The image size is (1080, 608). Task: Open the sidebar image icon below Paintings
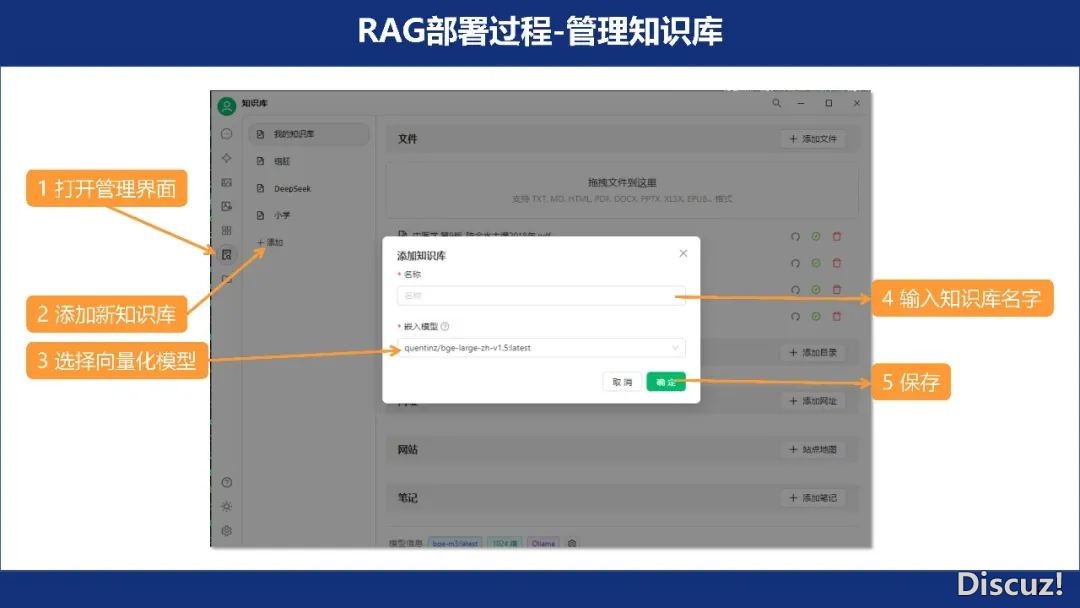(227, 206)
